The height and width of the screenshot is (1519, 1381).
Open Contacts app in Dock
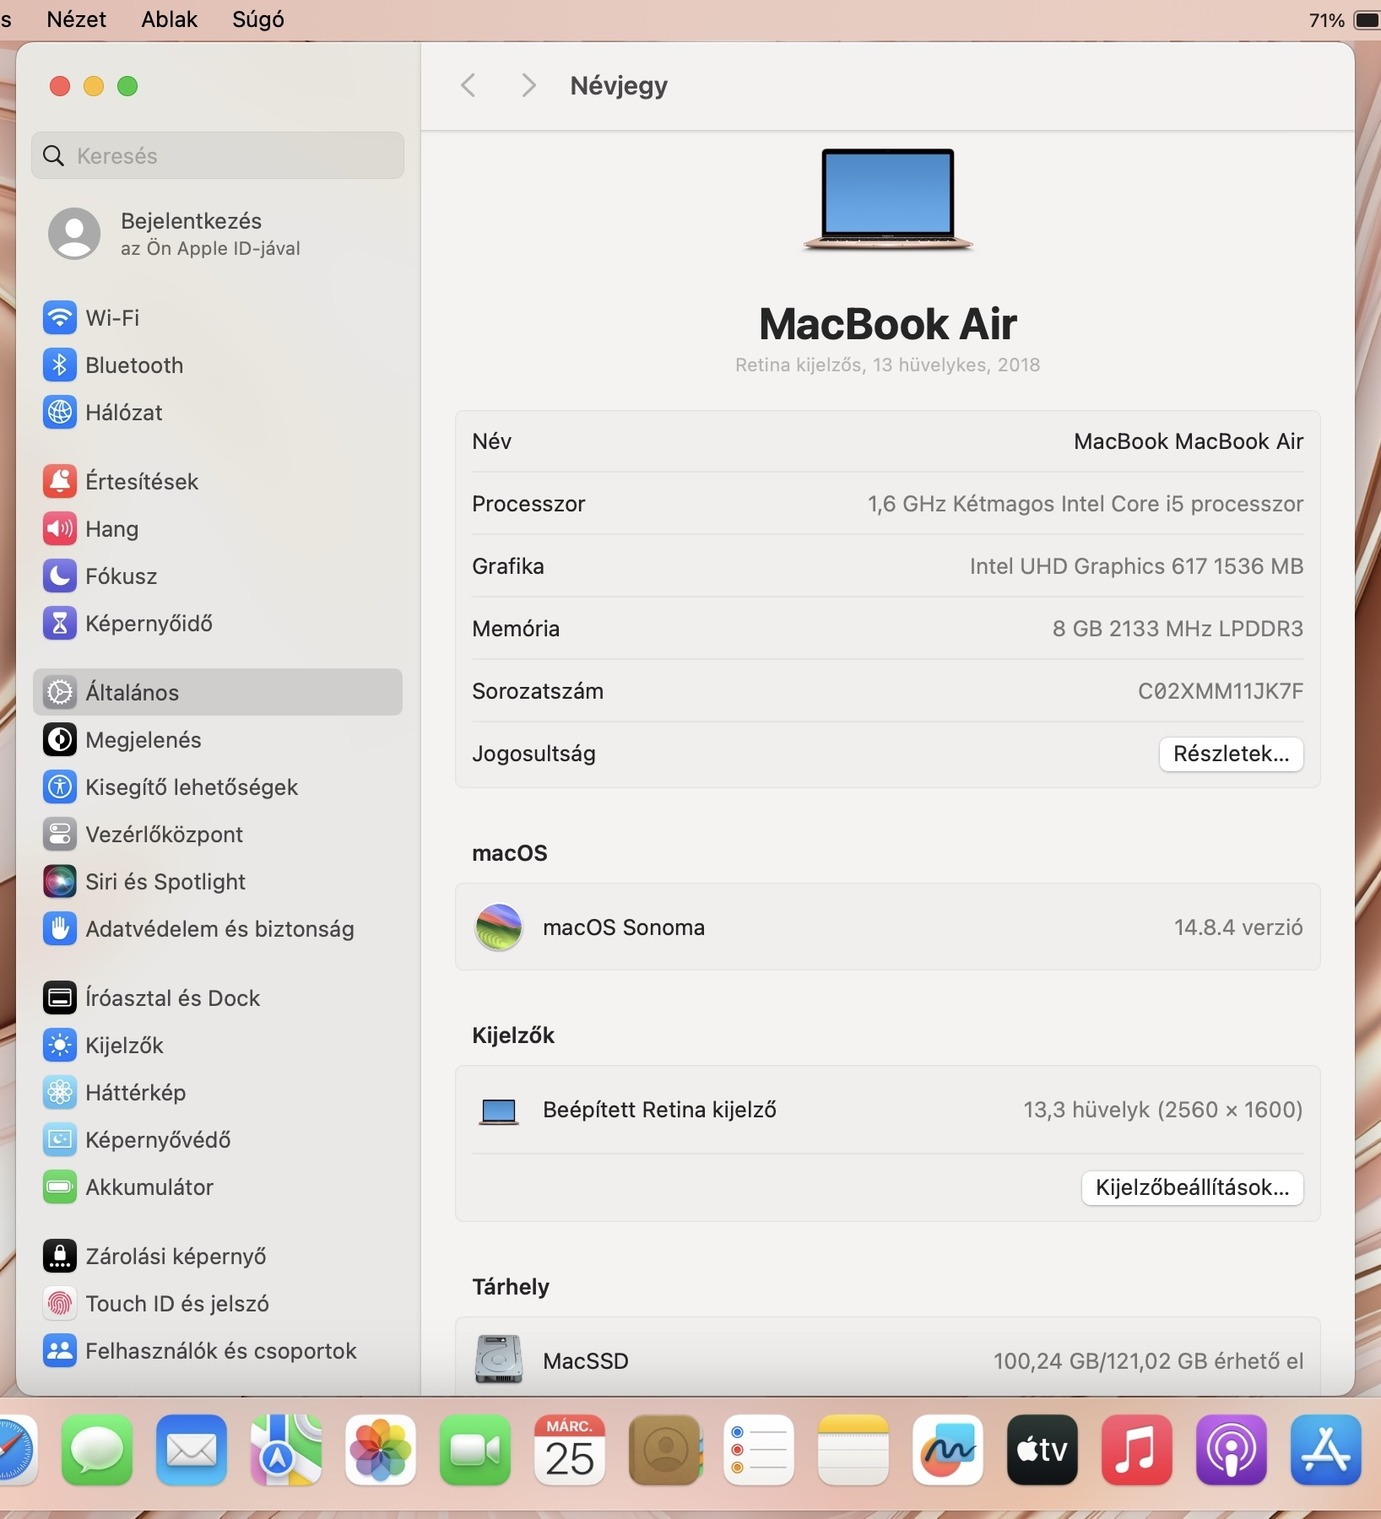[x=665, y=1450]
